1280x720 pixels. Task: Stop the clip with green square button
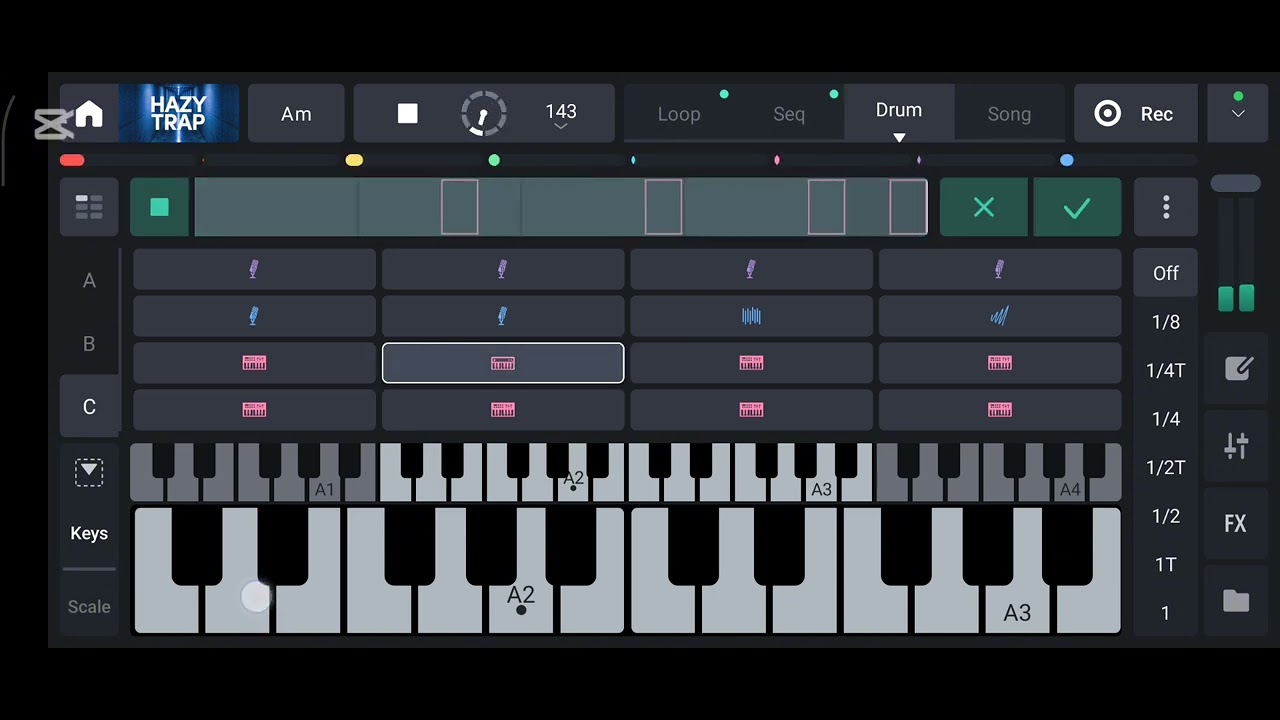160,207
